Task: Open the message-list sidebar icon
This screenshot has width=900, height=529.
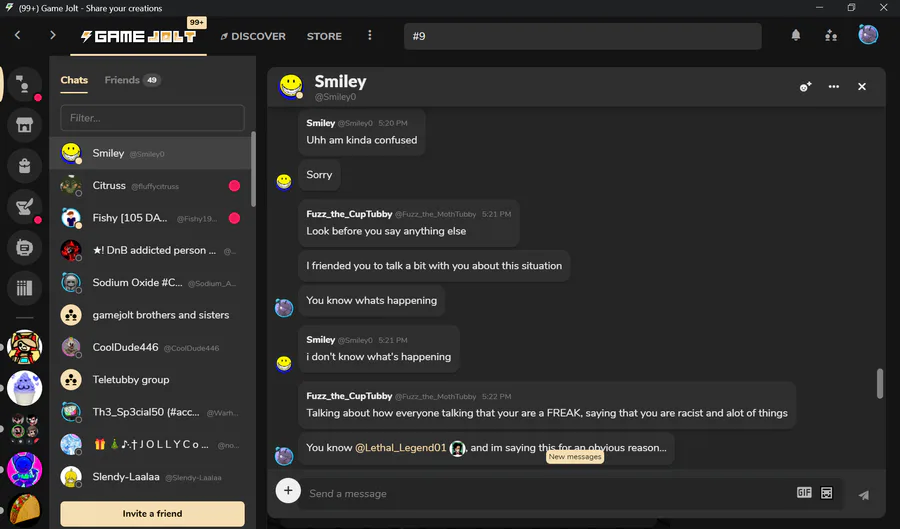Action: point(24,247)
